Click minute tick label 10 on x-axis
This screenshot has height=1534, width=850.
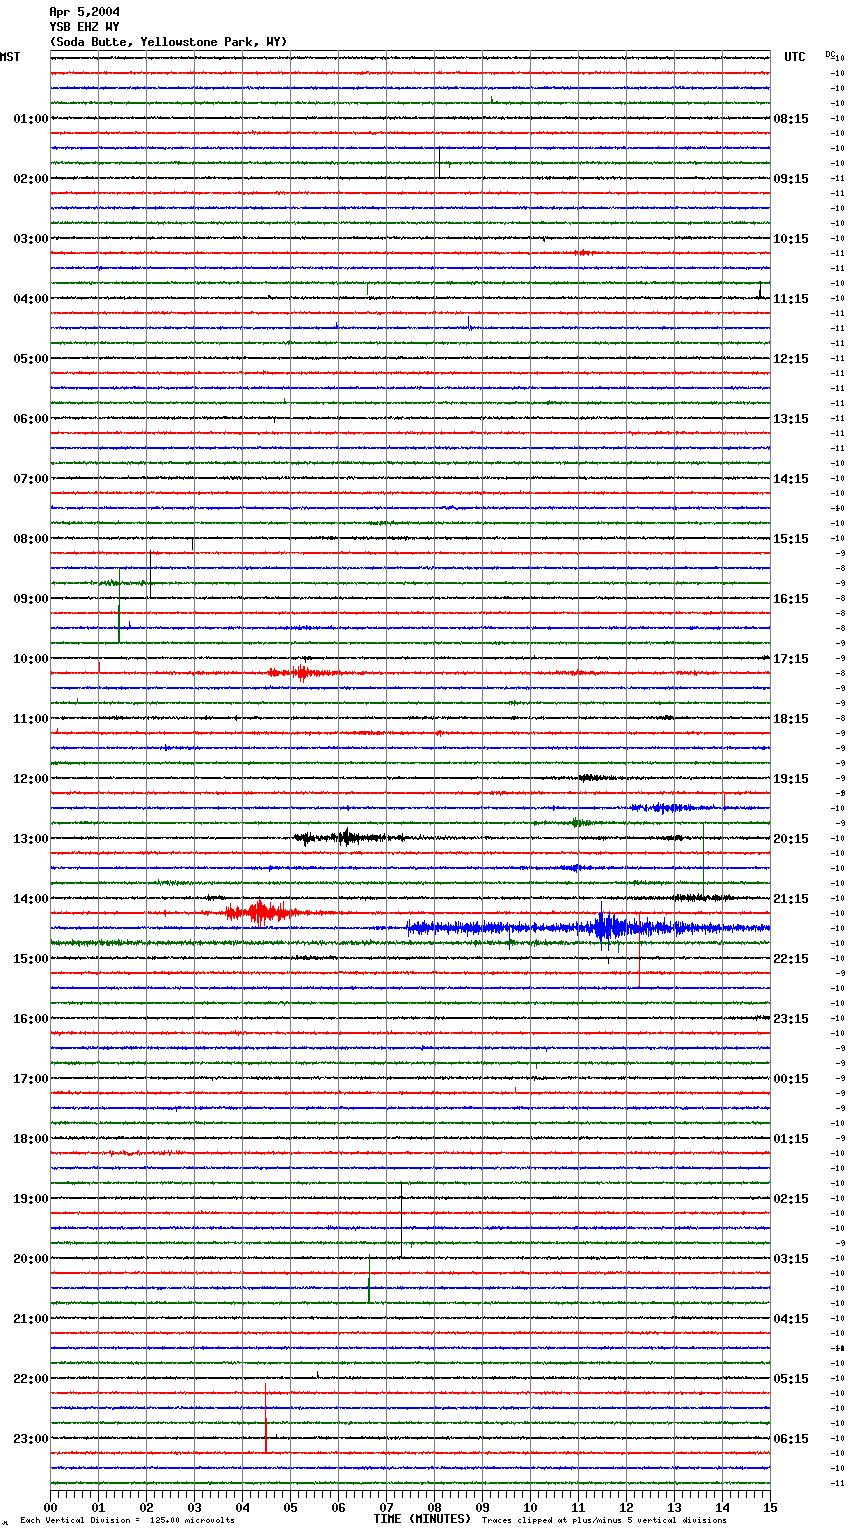point(530,1507)
